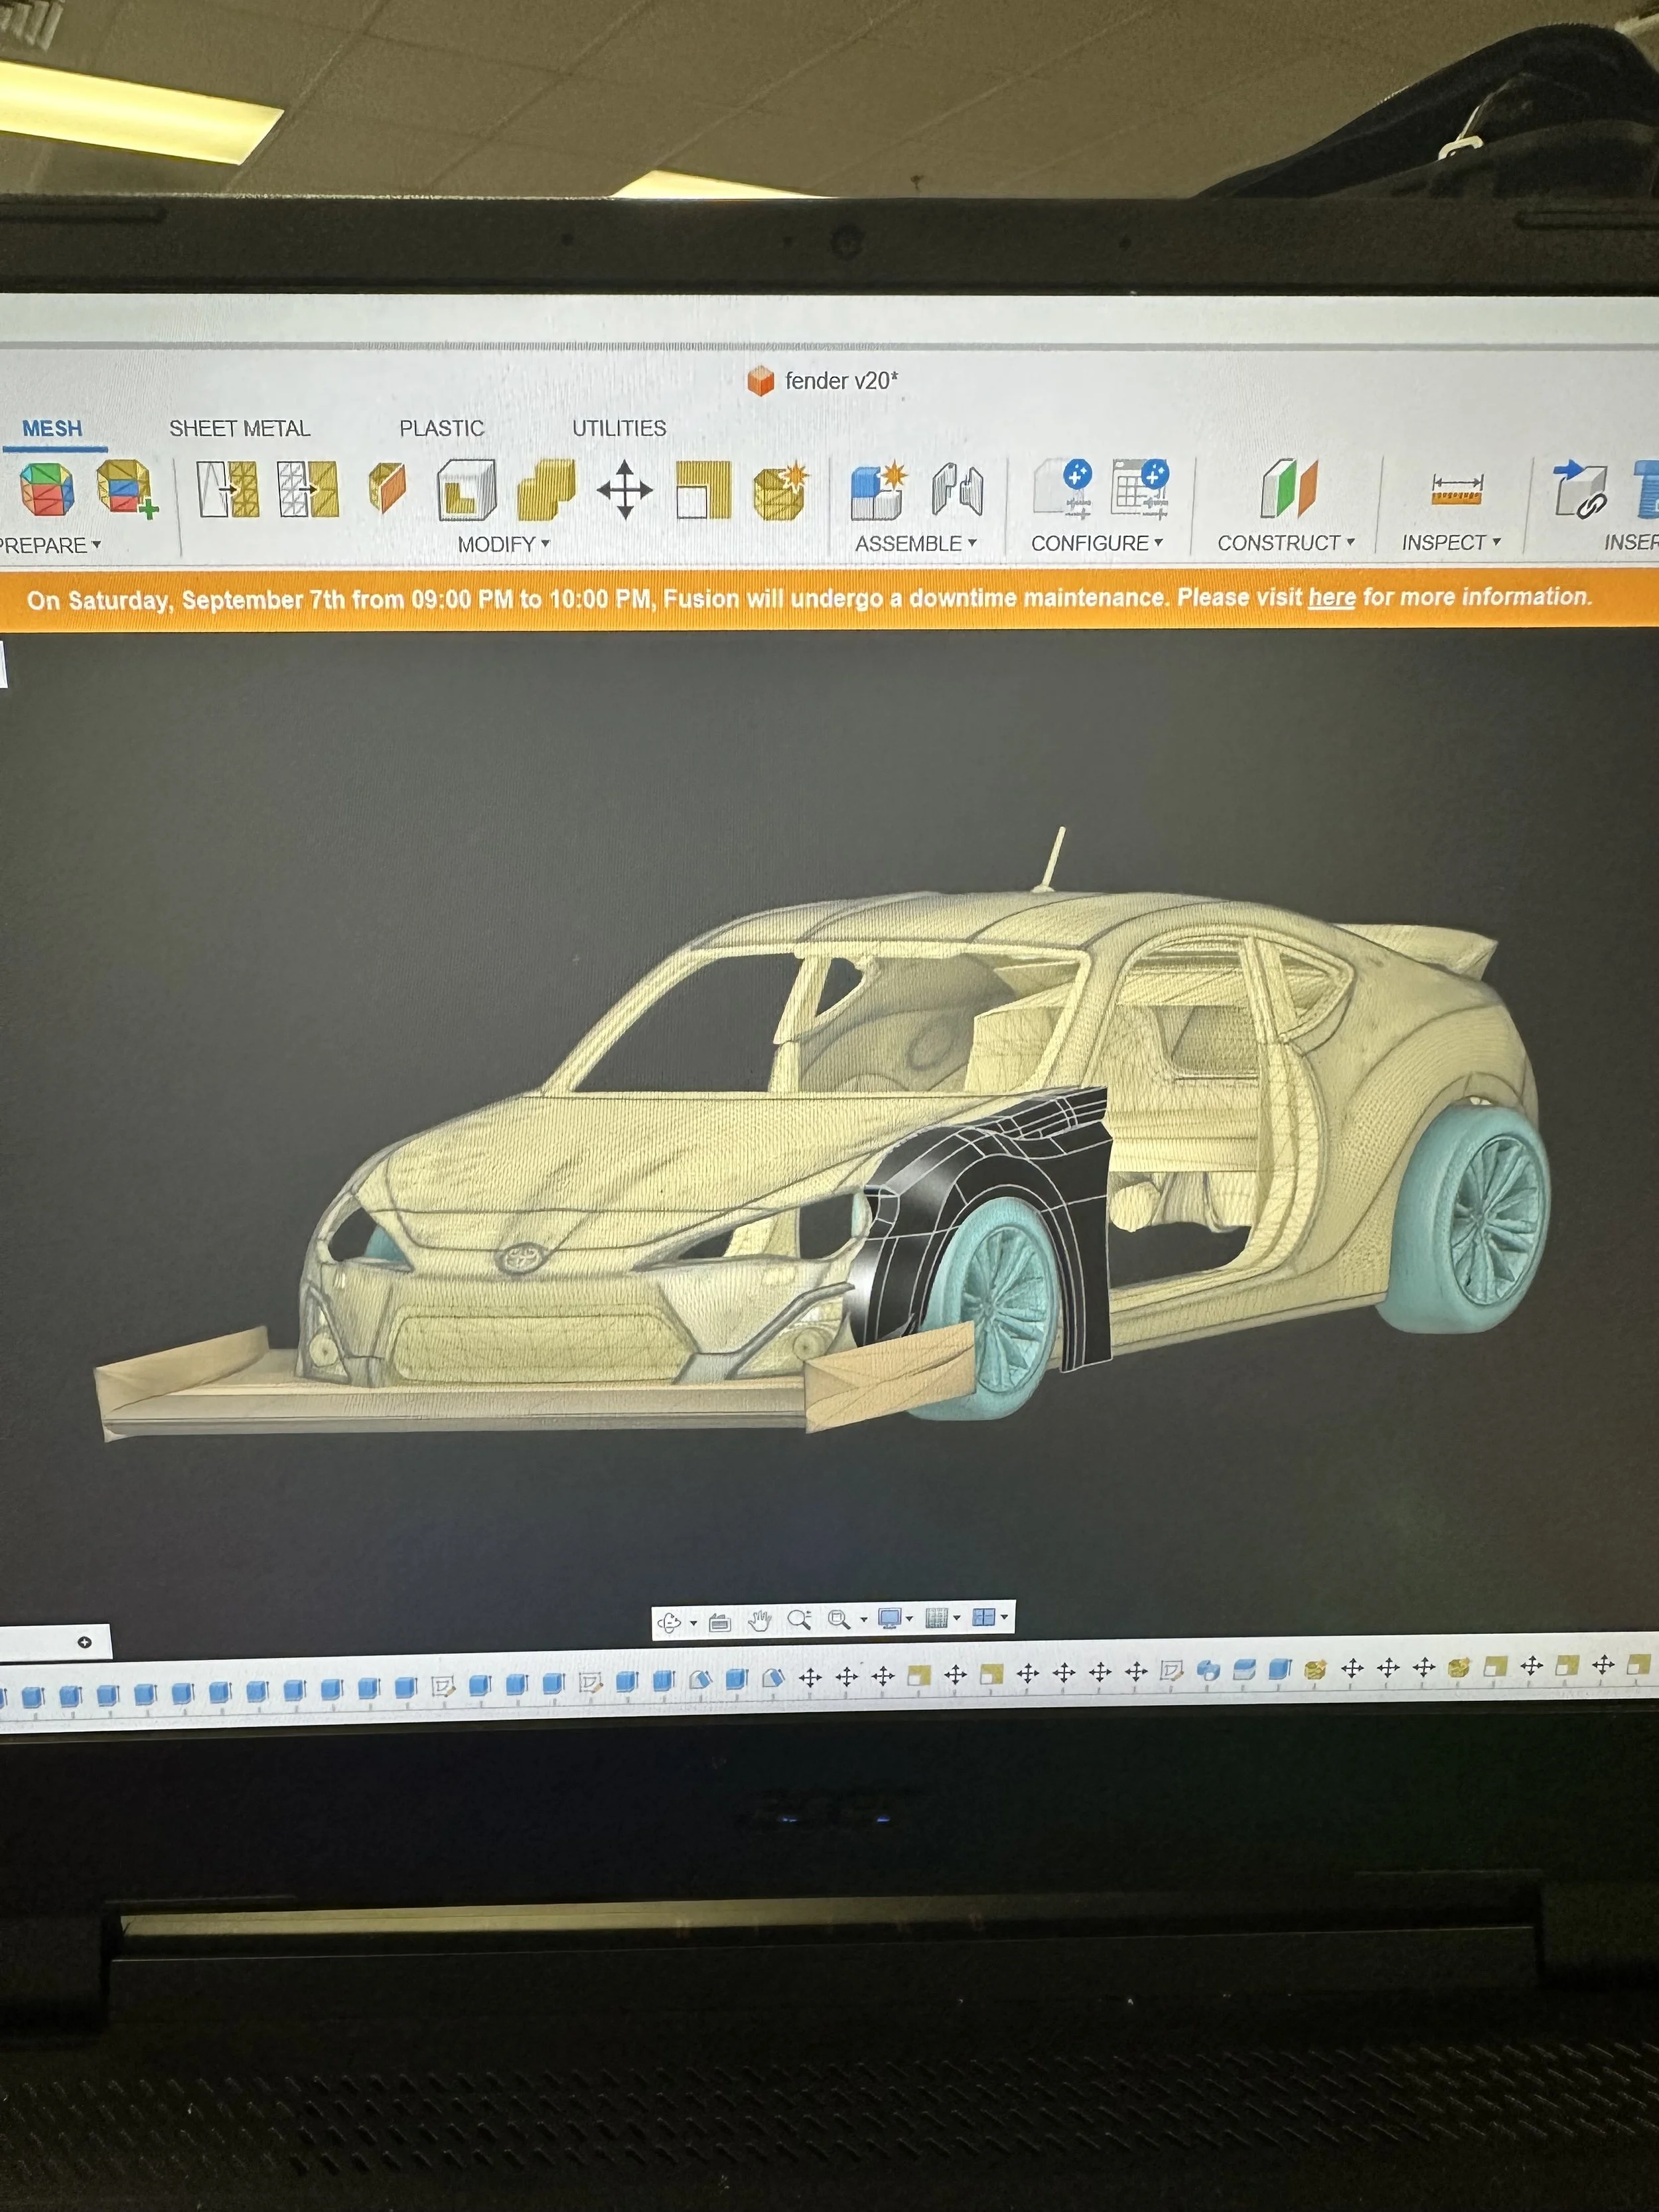Viewport: 1659px width, 2212px height.
Task: Expand the CONSTRUCT dropdown menu
Action: 1285,543
